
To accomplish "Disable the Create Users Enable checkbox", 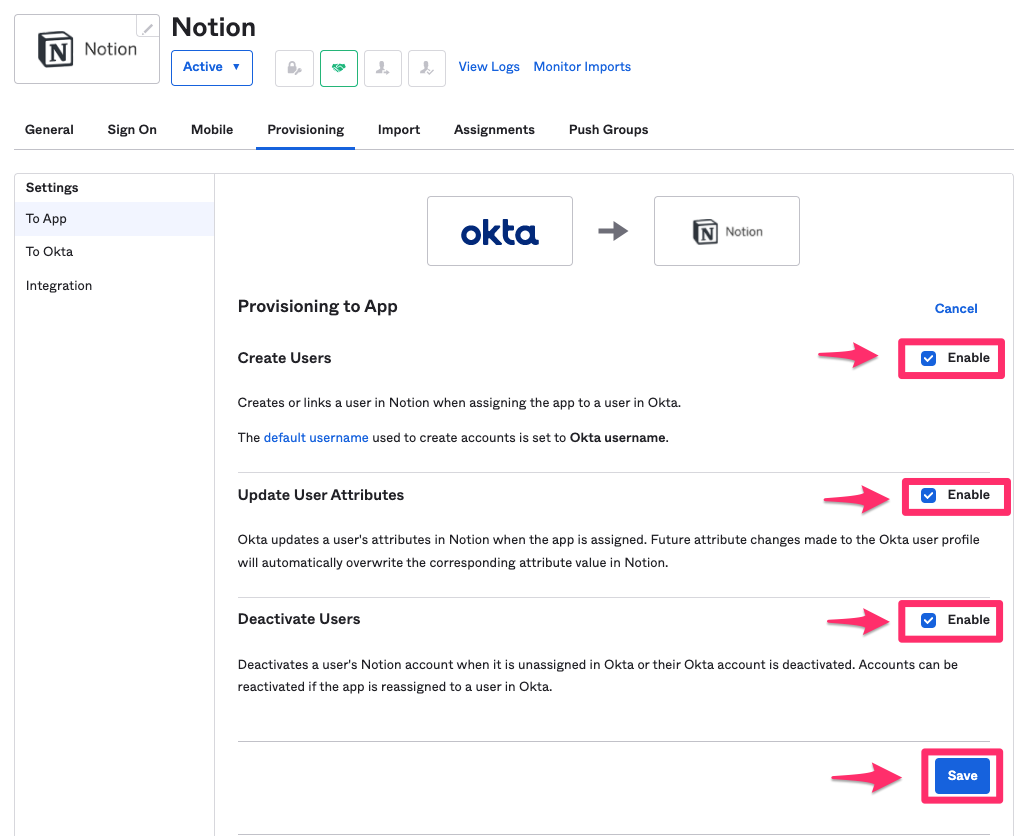I will click(x=928, y=357).
